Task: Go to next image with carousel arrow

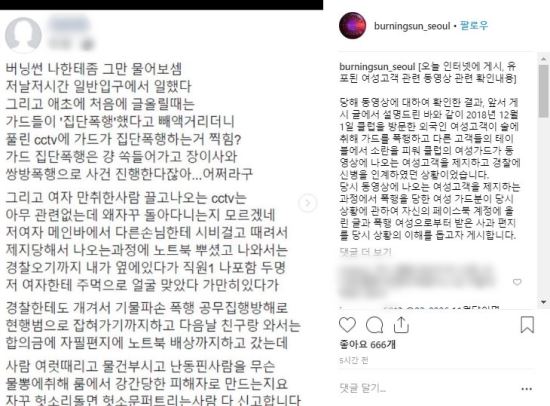Action: (308, 203)
